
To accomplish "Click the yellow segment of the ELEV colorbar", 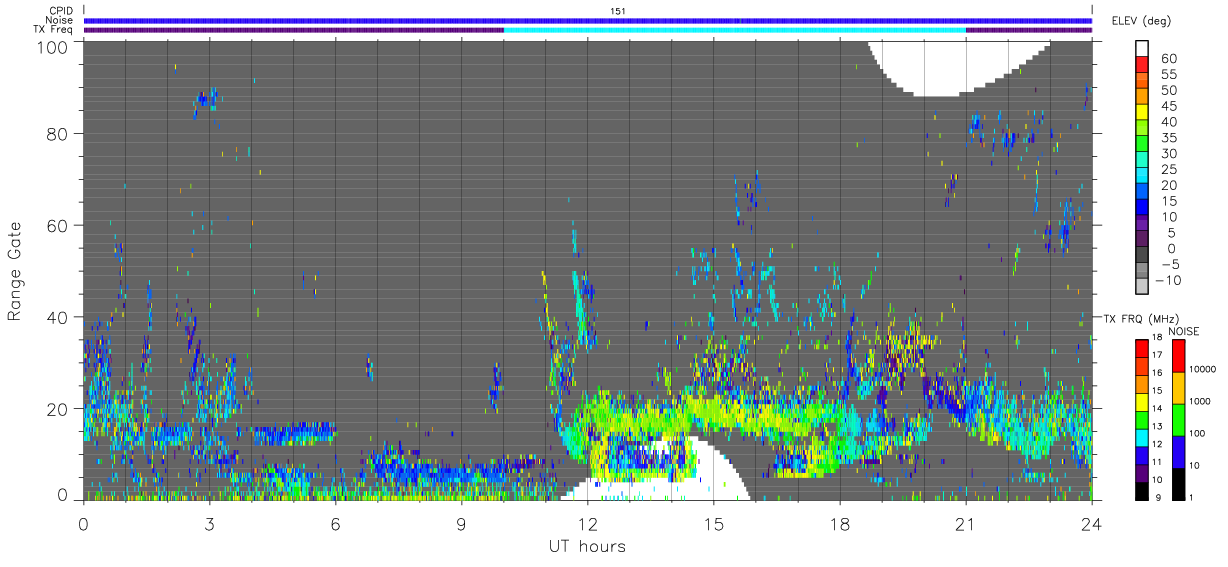I will (1141, 112).
